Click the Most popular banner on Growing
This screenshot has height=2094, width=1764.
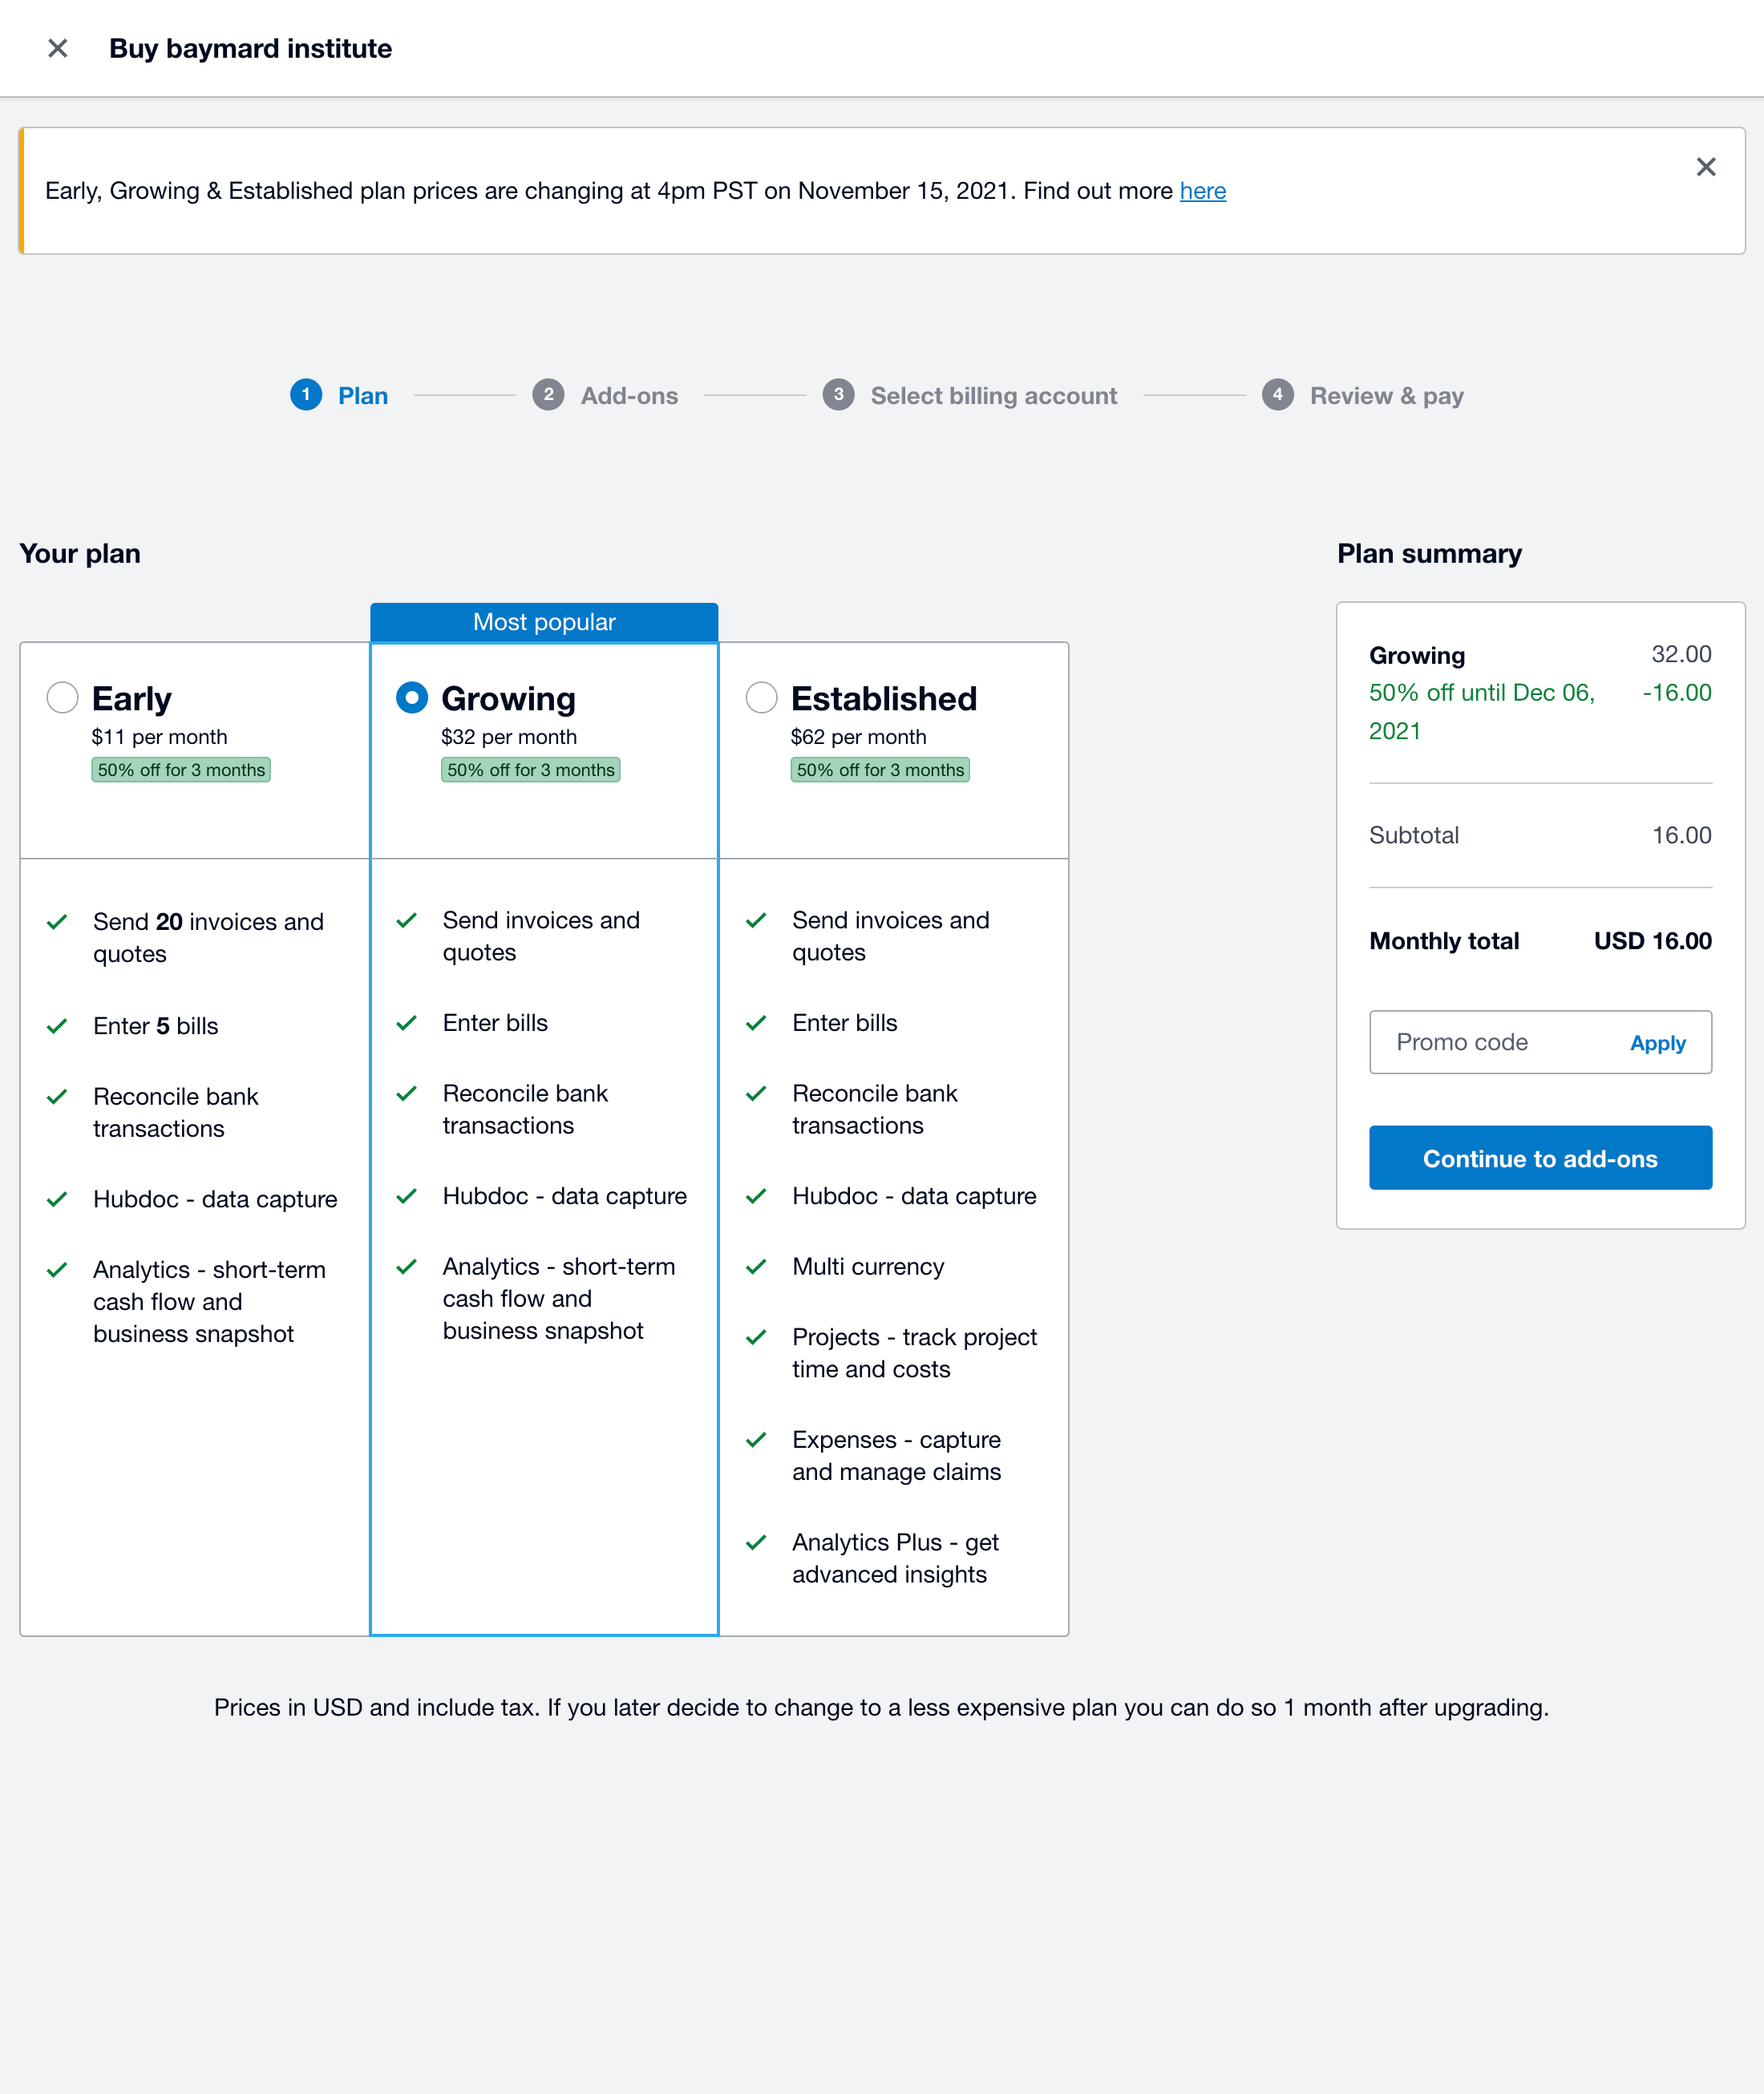click(x=544, y=621)
